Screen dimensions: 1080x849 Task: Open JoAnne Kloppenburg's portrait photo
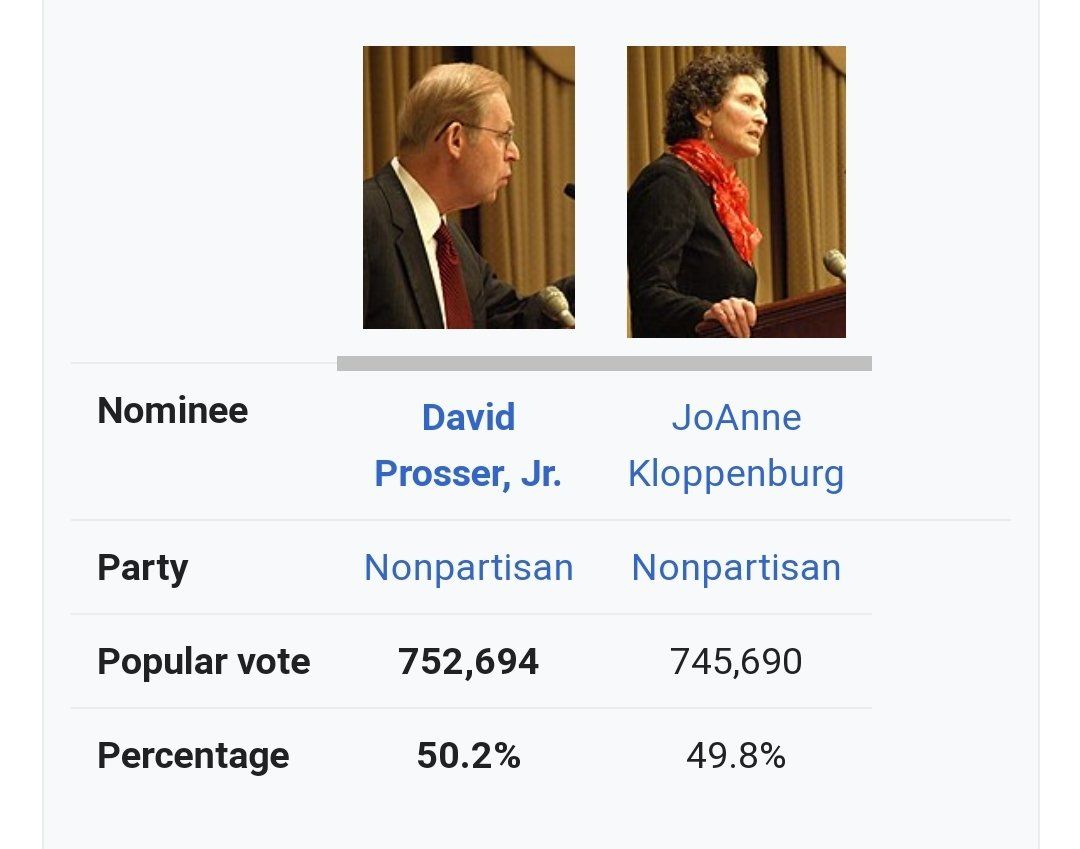click(x=736, y=191)
